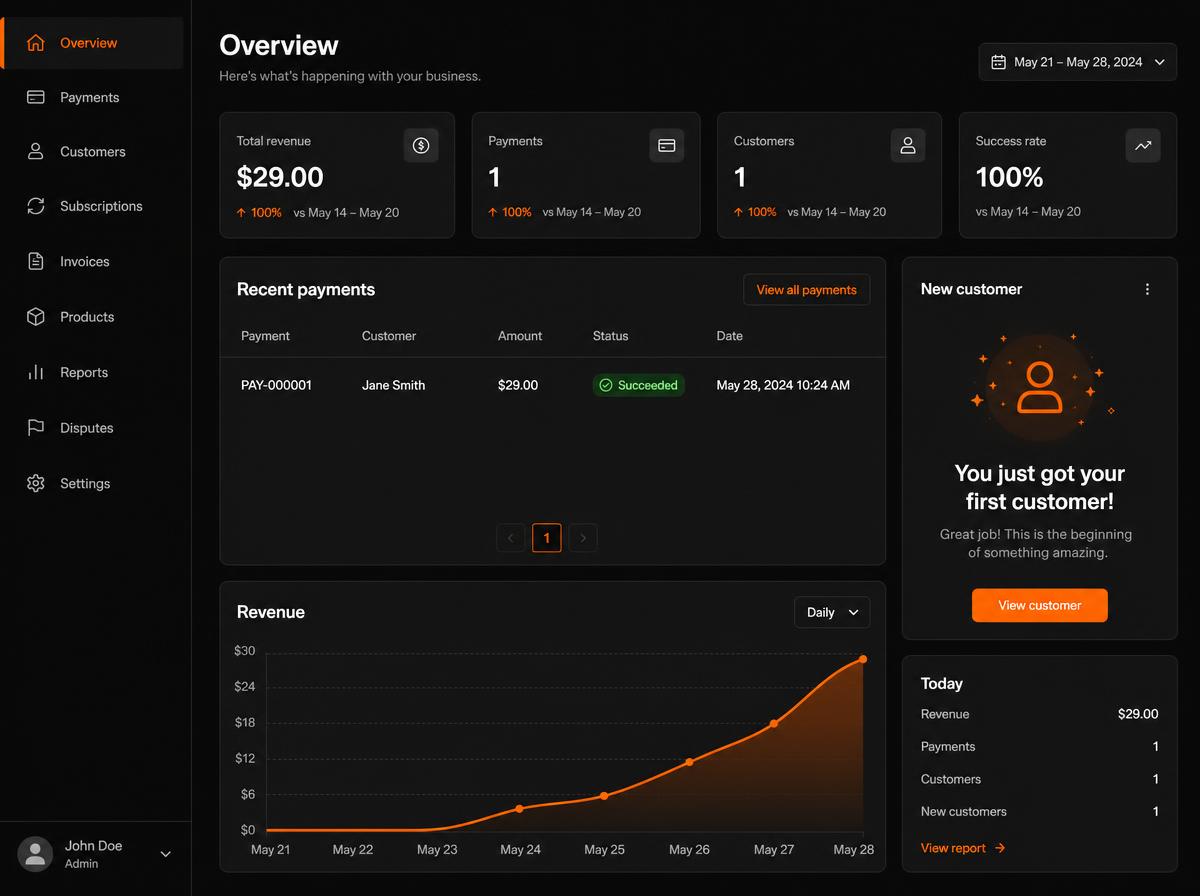Click the Payments card icon in sidebar

[36, 97]
